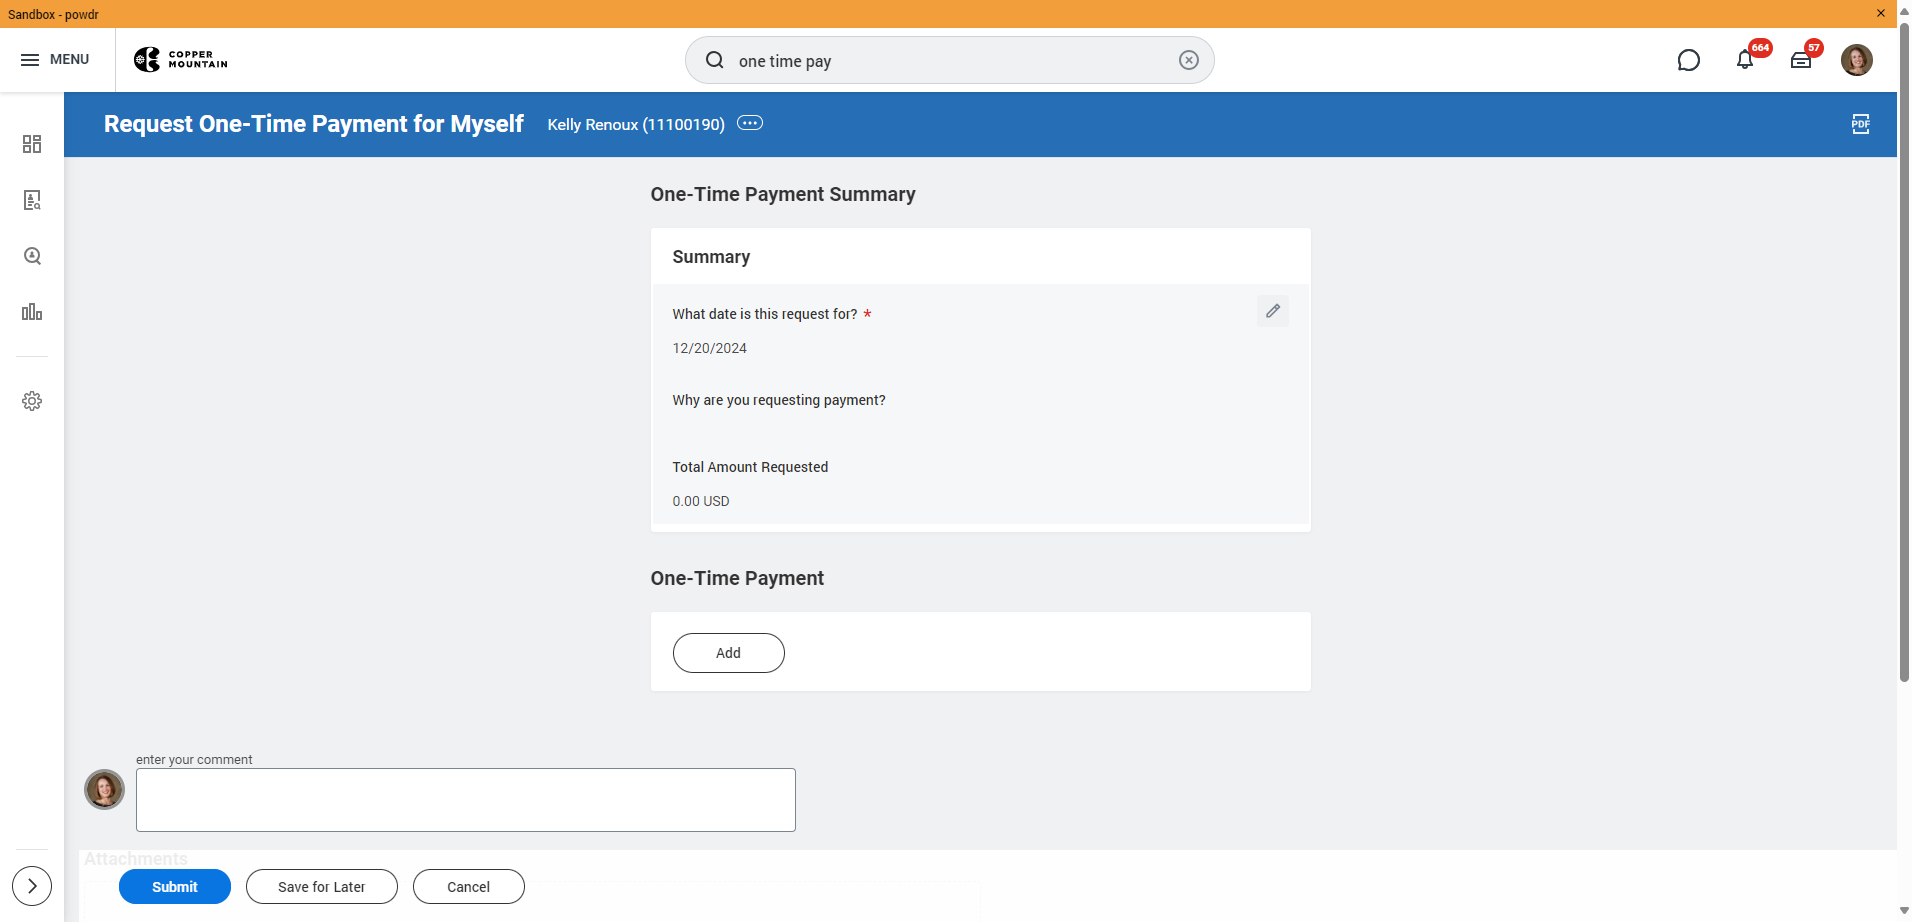The height and width of the screenshot is (922, 1912).
Task: Edit the Summary section with the pencil
Action: (1272, 311)
